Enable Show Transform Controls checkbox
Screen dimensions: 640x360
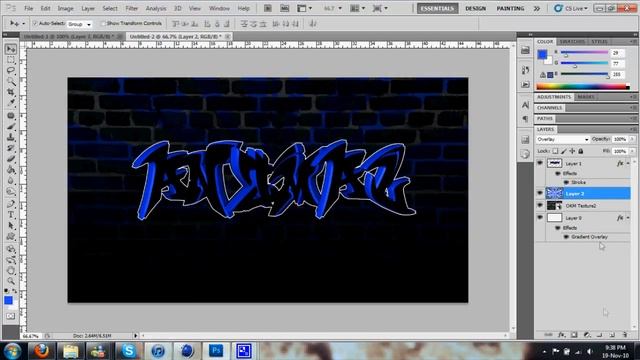click(x=103, y=24)
